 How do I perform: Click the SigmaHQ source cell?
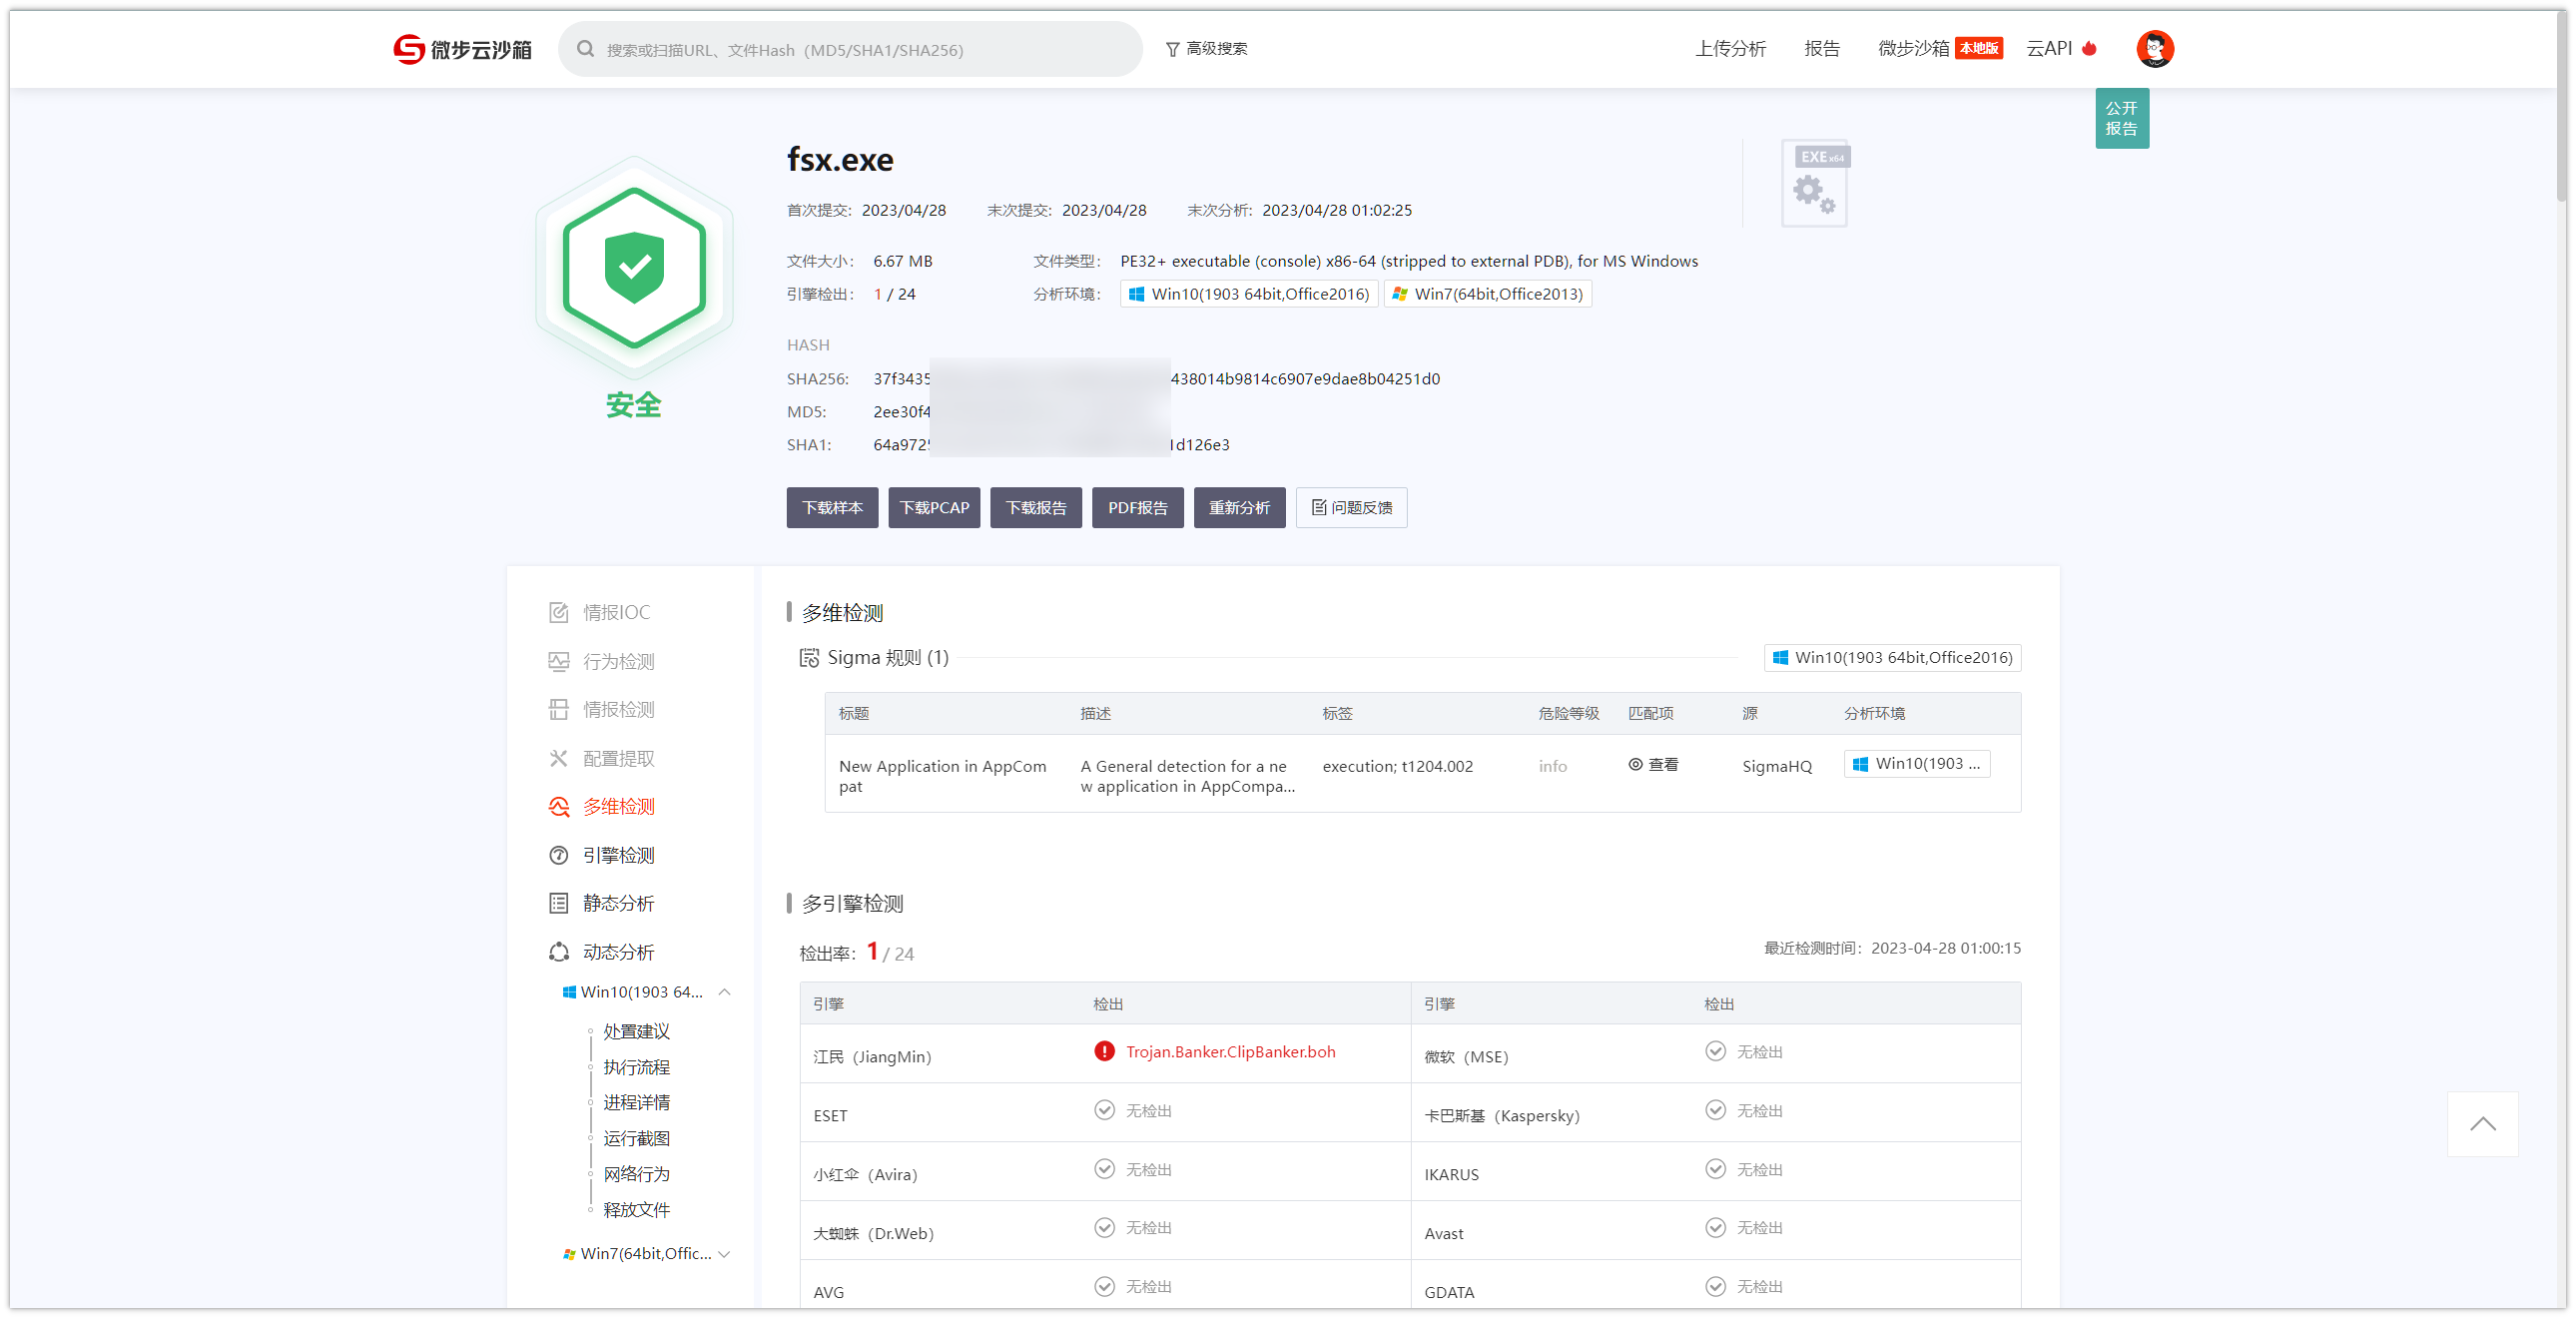pos(1776,766)
